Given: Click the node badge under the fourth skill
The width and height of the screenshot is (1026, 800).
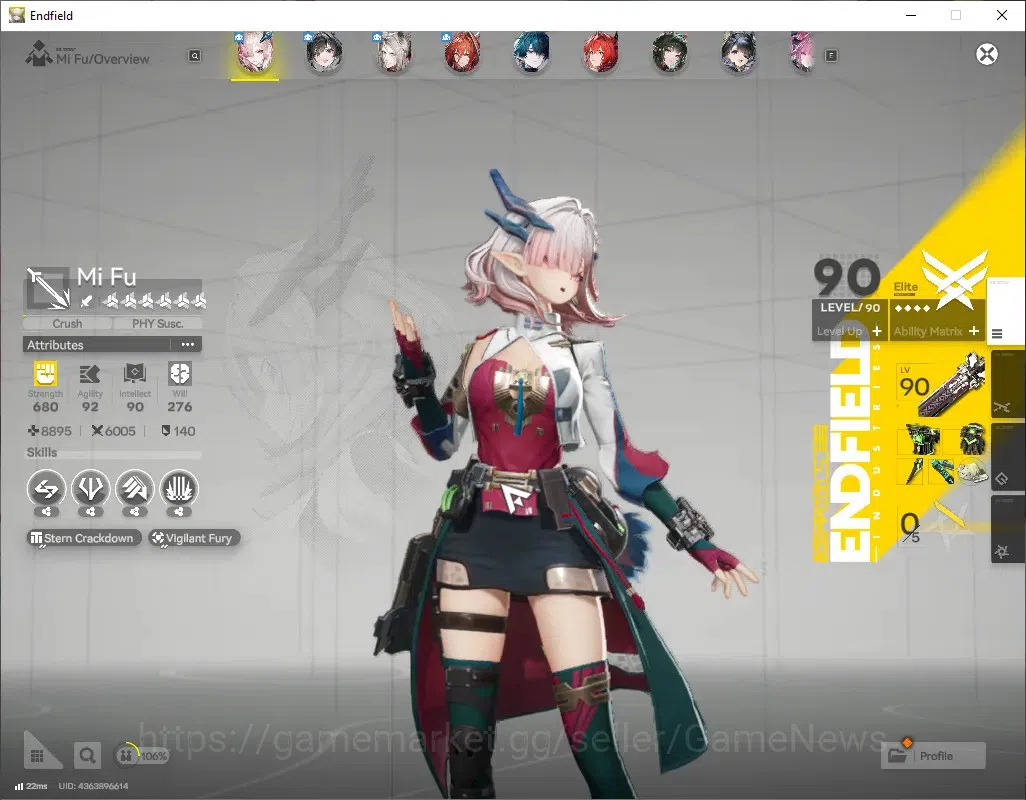Looking at the screenshot, I should [179, 512].
